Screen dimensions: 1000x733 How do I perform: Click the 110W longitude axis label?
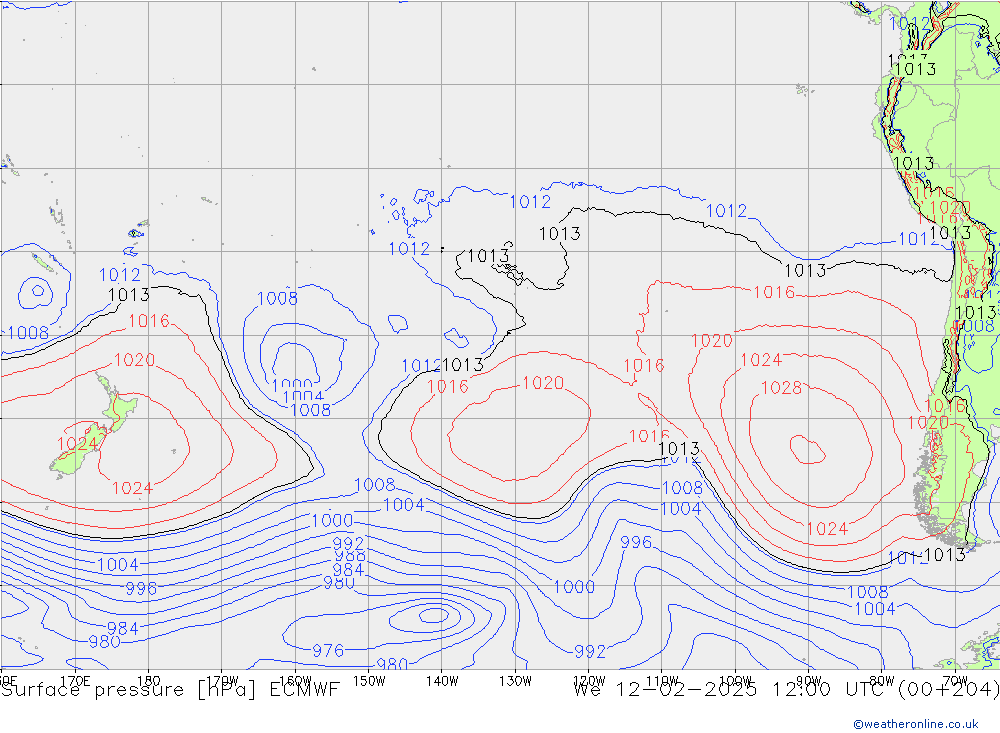662,681
